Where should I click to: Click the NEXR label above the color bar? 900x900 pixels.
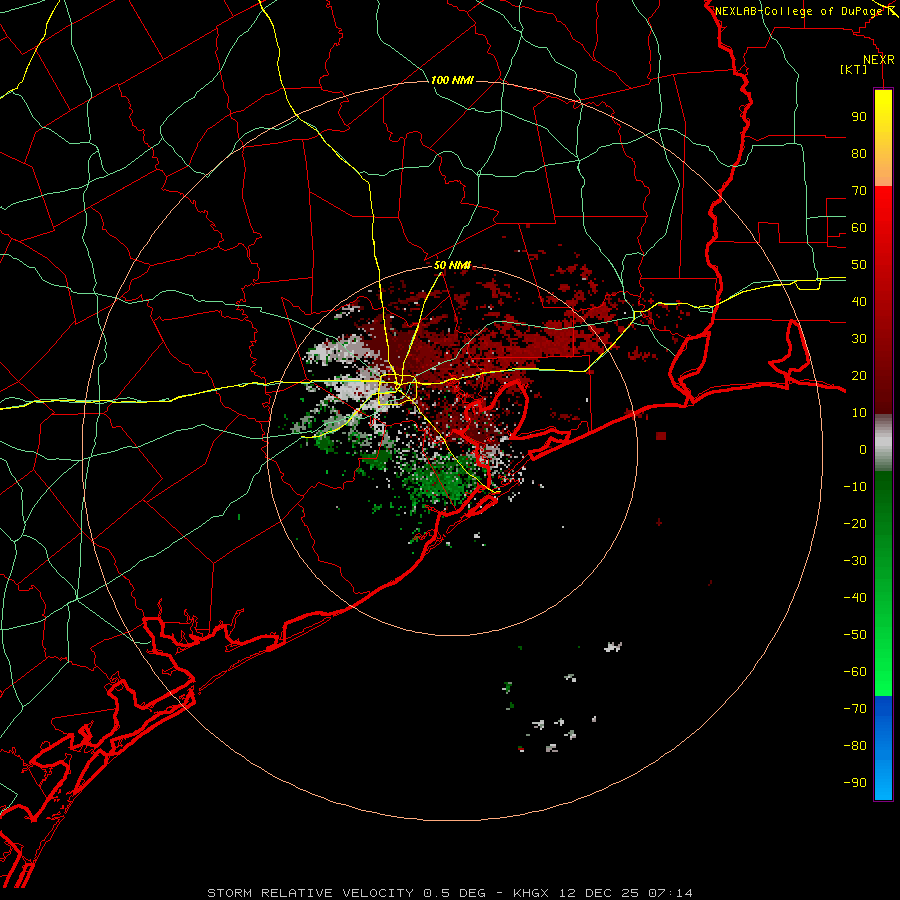pos(878,60)
